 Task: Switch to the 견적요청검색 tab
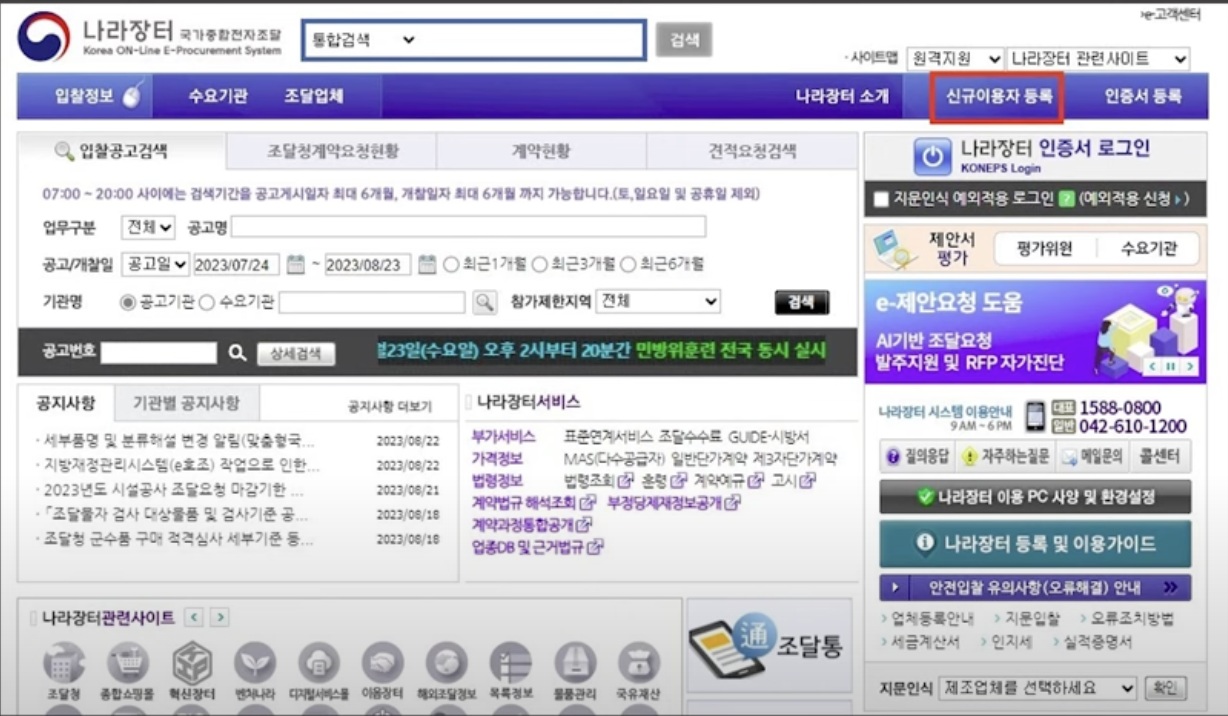tap(752, 151)
